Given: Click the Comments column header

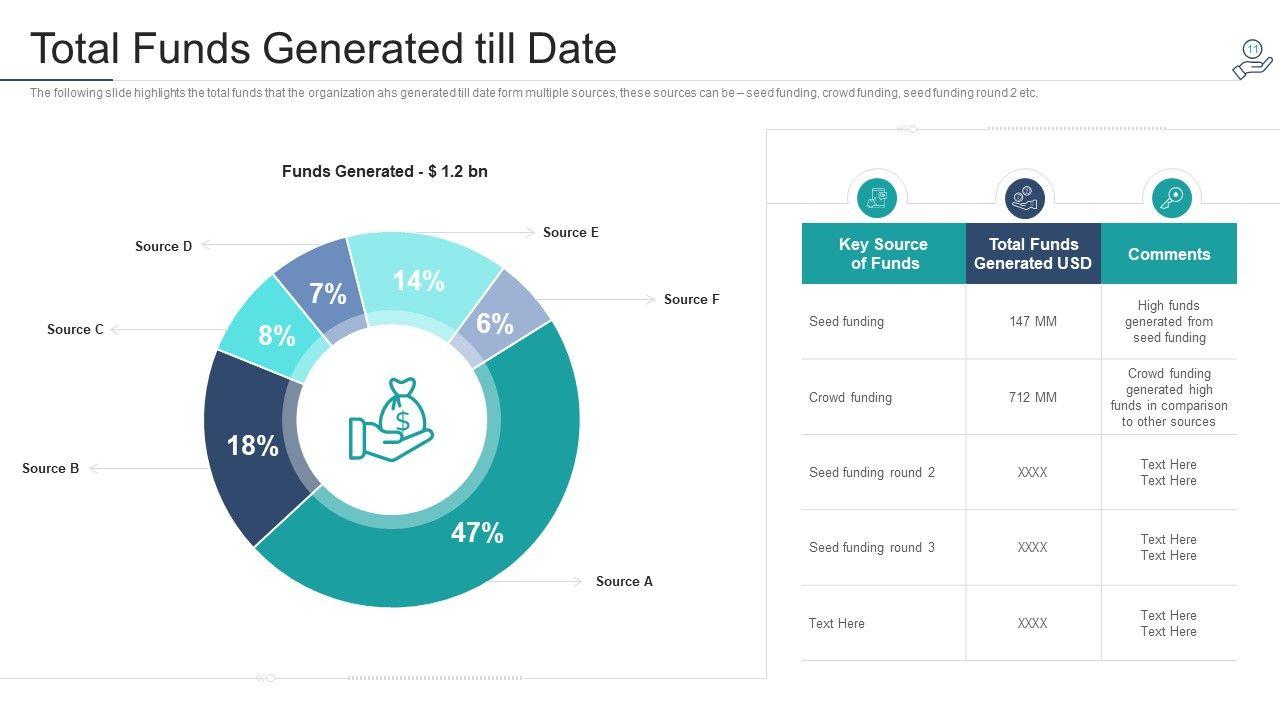Looking at the screenshot, I should point(1169,254).
